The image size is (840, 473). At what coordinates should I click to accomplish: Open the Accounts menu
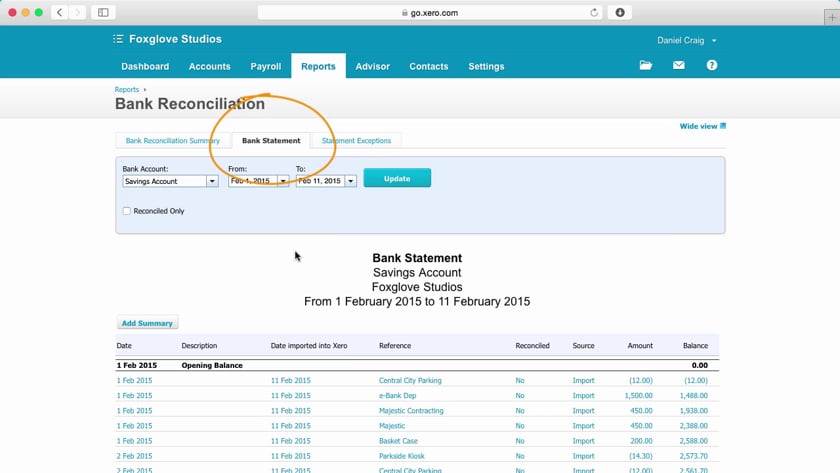[x=209, y=66]
